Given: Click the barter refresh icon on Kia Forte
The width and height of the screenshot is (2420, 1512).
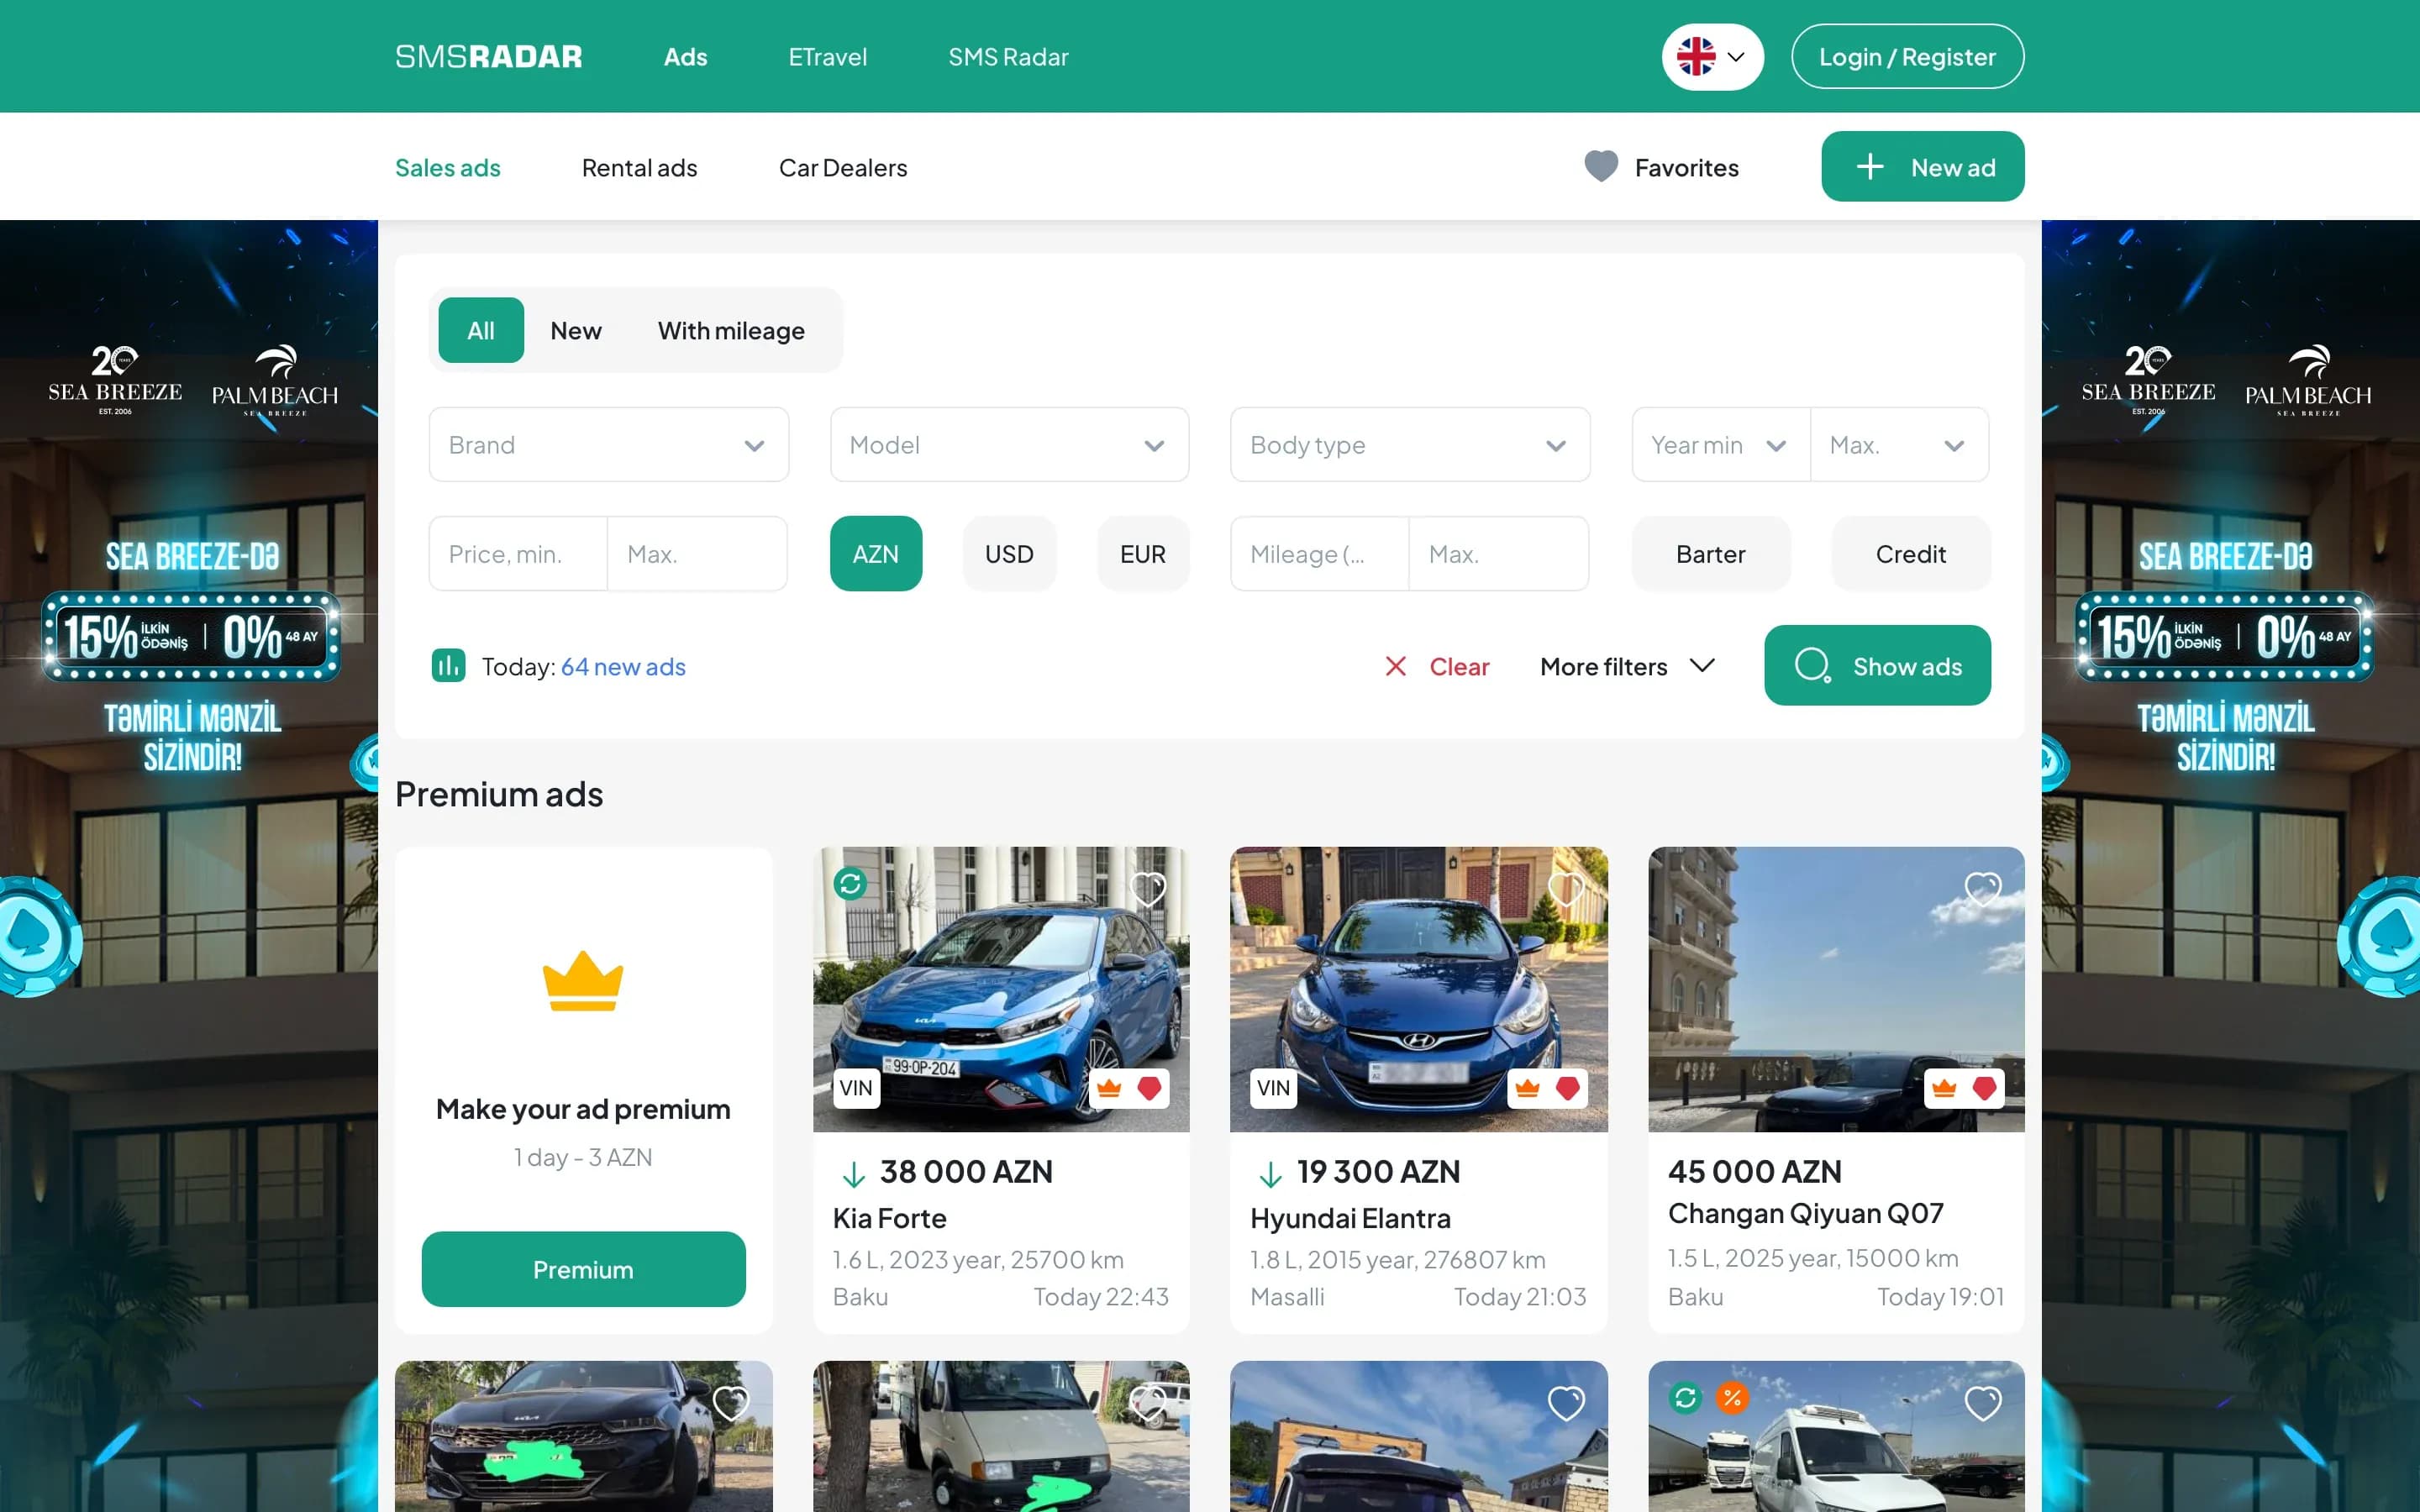Looking at the screenshot, I should coord(850,884).
